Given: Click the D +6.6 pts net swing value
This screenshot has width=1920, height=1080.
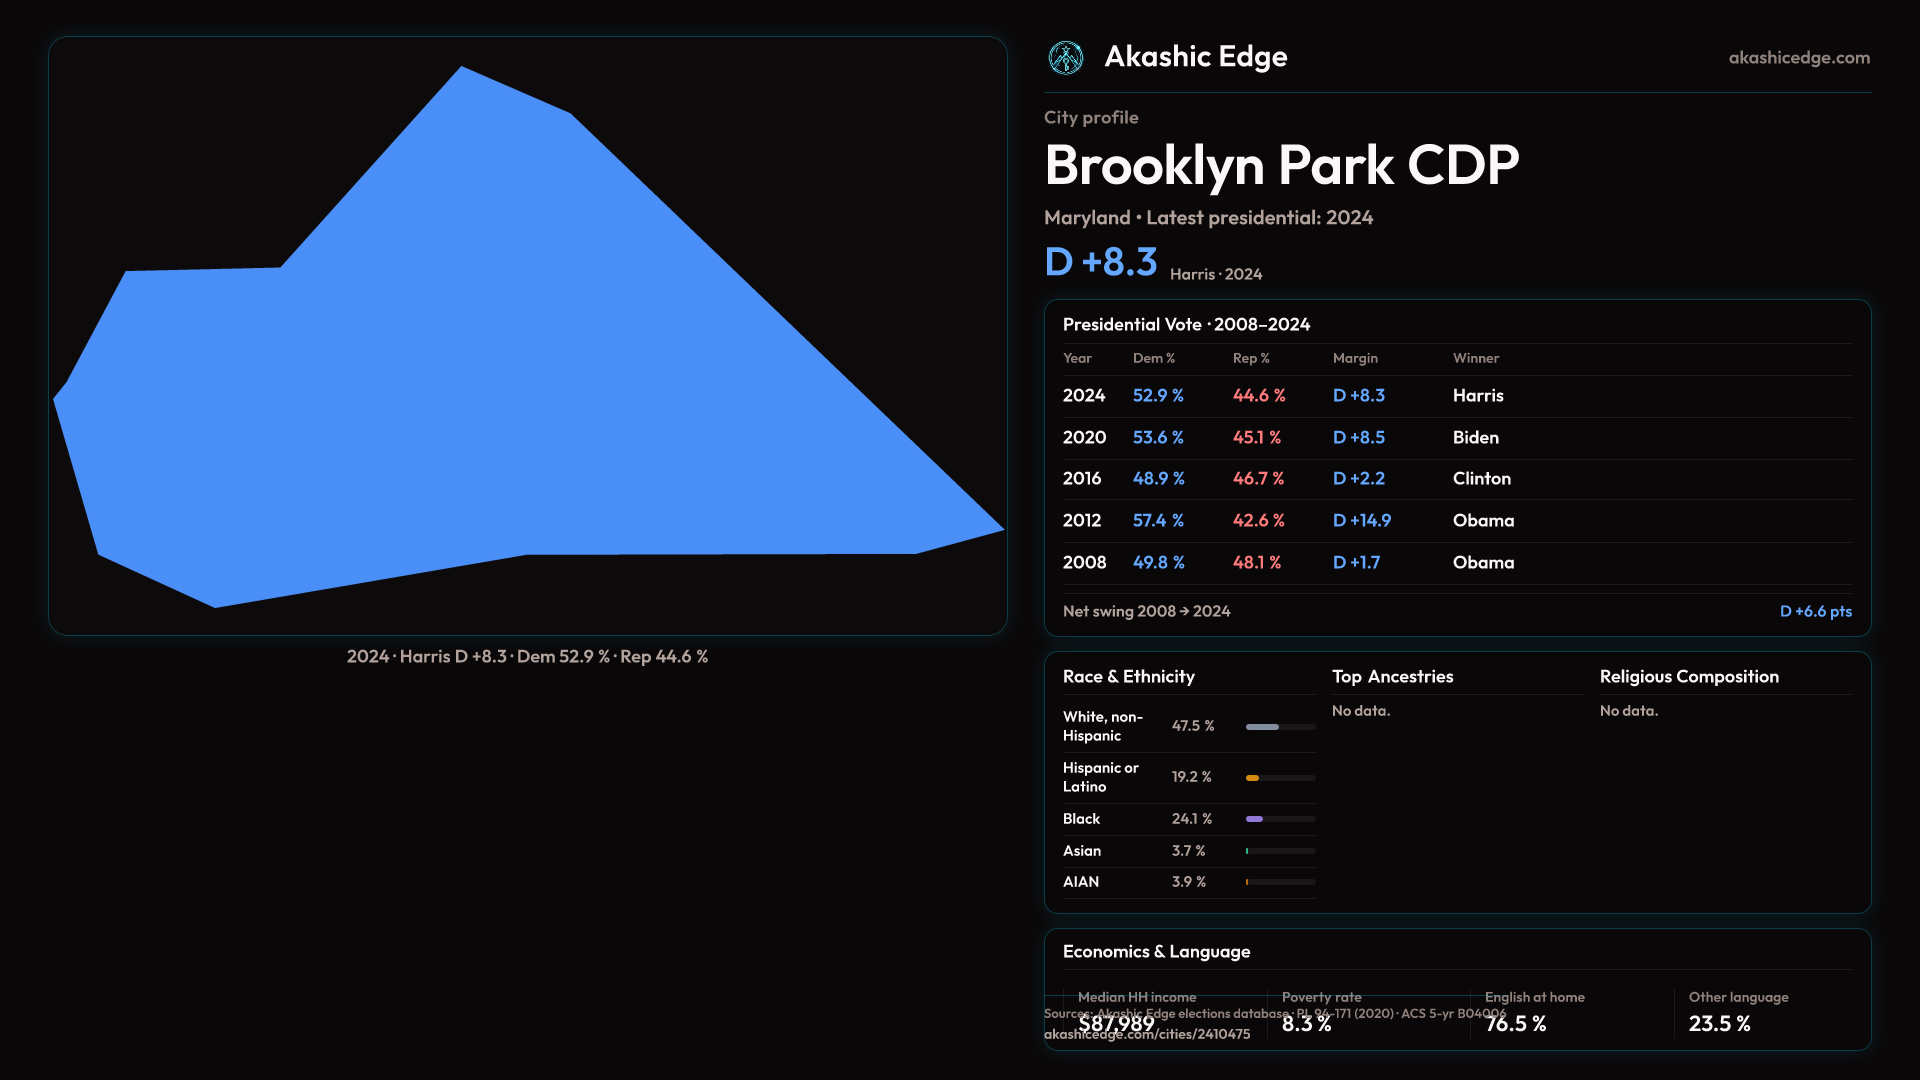Looking at the screenshot, I should point(1815,611).
